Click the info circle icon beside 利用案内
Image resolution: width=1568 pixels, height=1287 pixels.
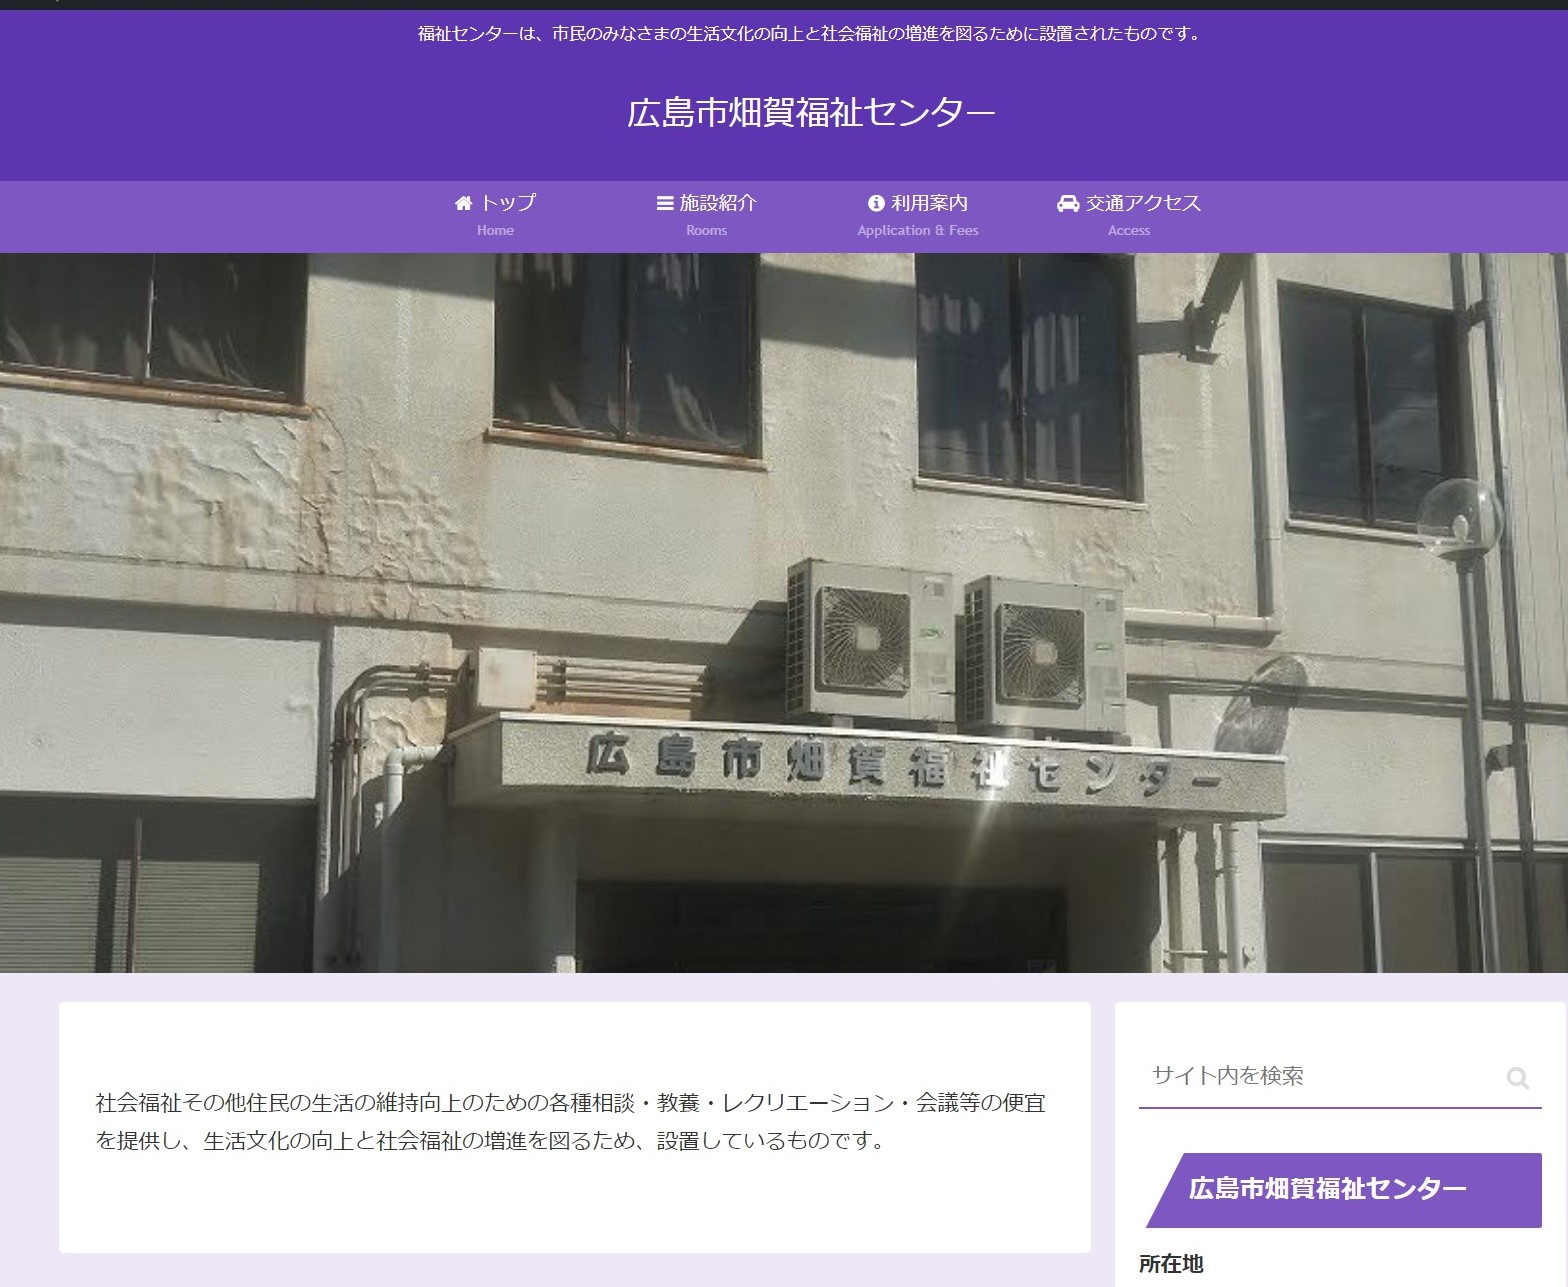[876, 203]
